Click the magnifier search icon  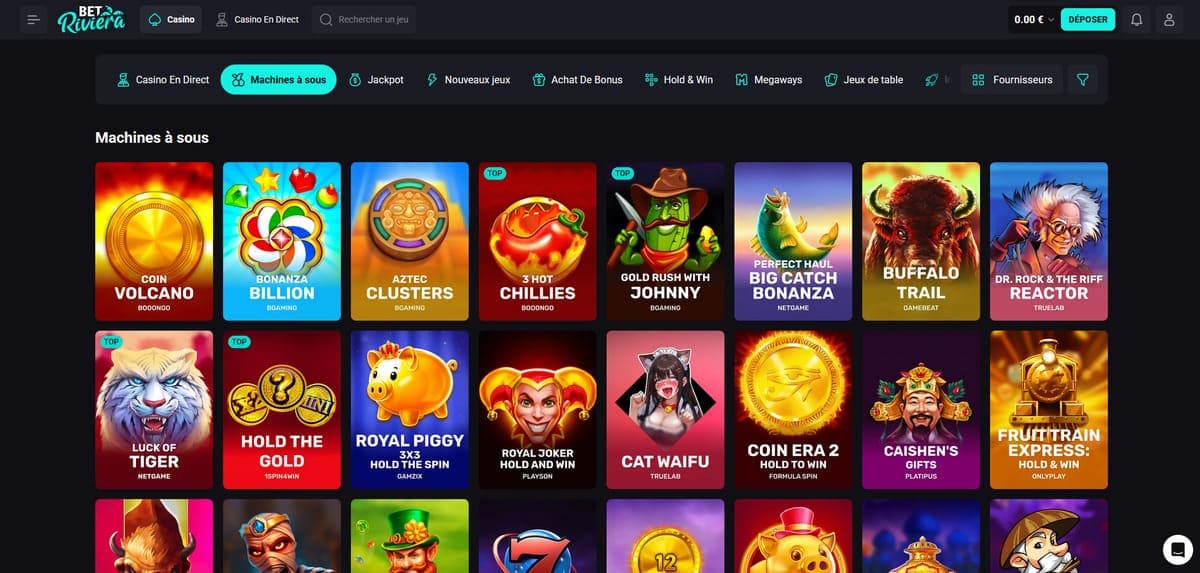pos(327,19)
